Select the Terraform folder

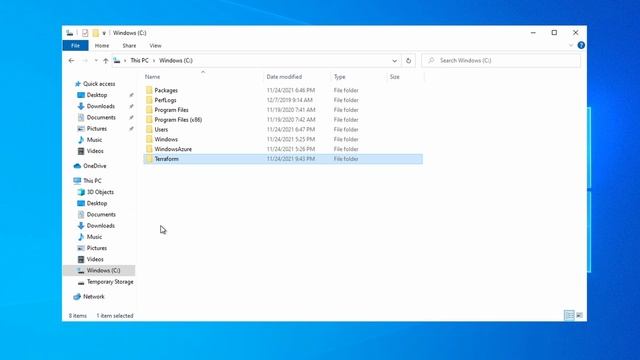coord(167,159)
